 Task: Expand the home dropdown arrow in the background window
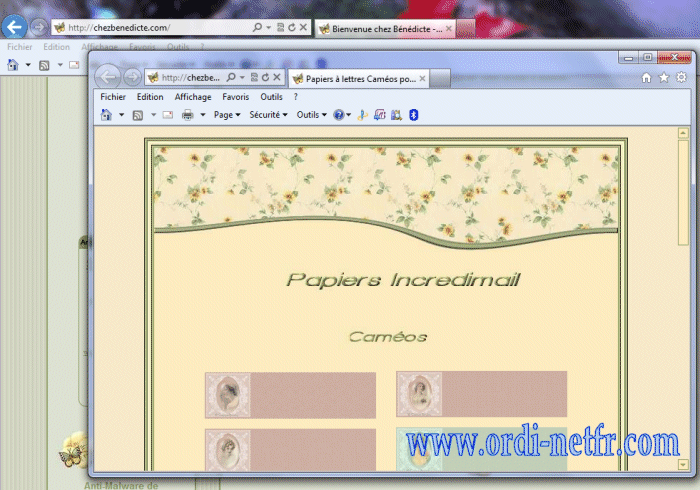(x=28, y=65)
